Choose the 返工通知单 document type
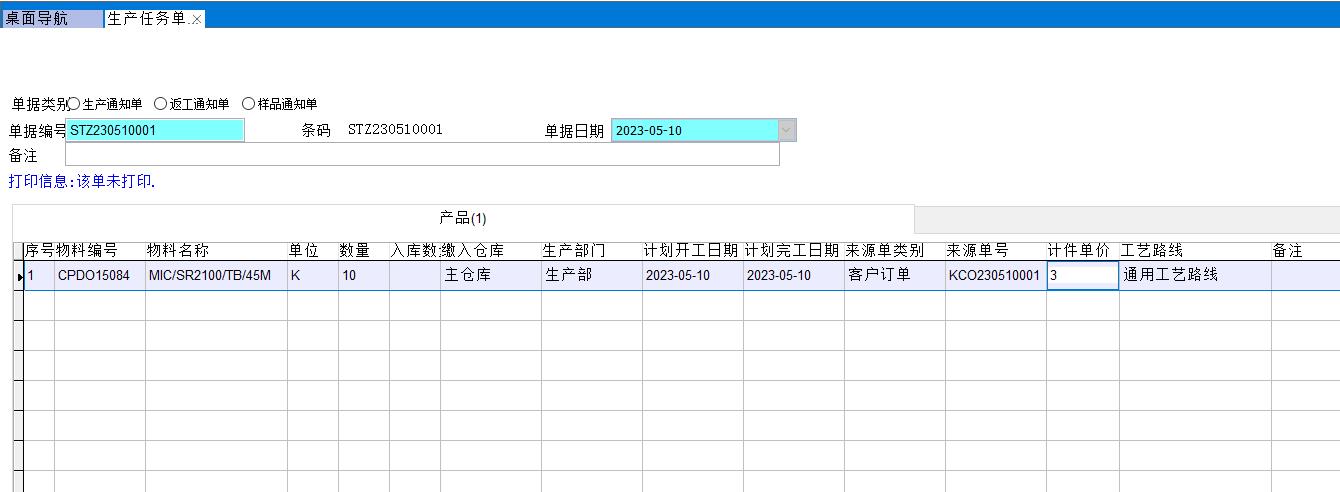Viewport: 1340px width, 492px height. click(160, 104)
